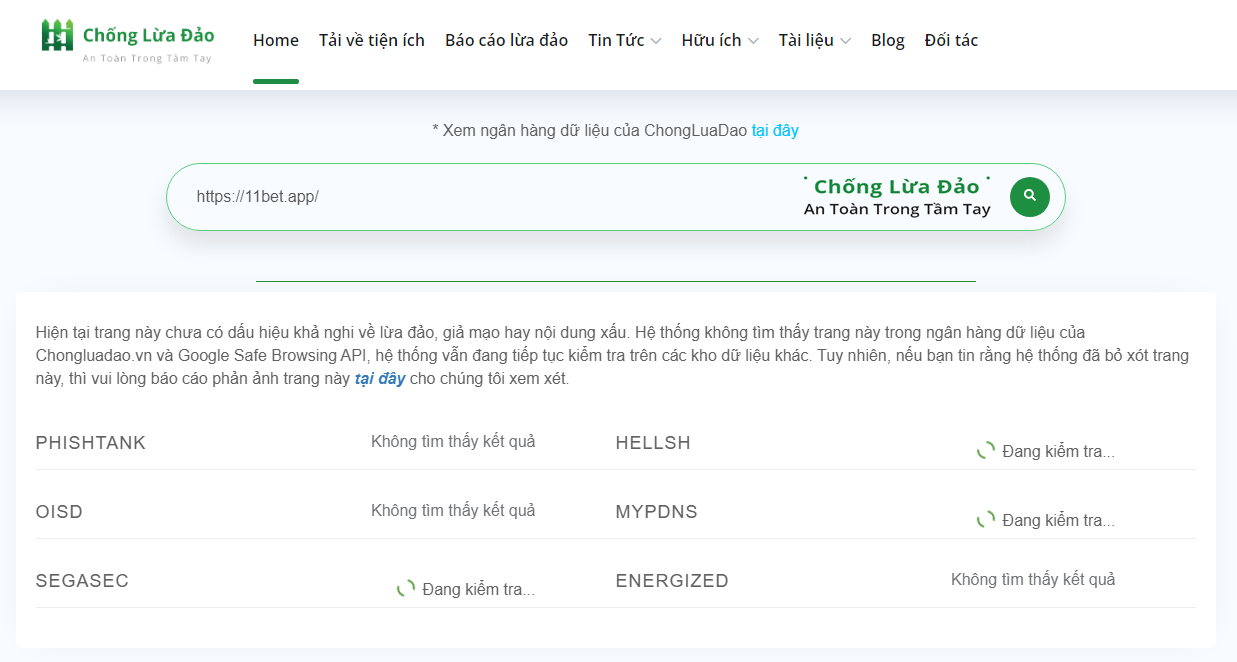The width and height of the screenshot is (1237, 662).
Task: Follow the 'tại đây' data bank link
Action: [775, 130]
